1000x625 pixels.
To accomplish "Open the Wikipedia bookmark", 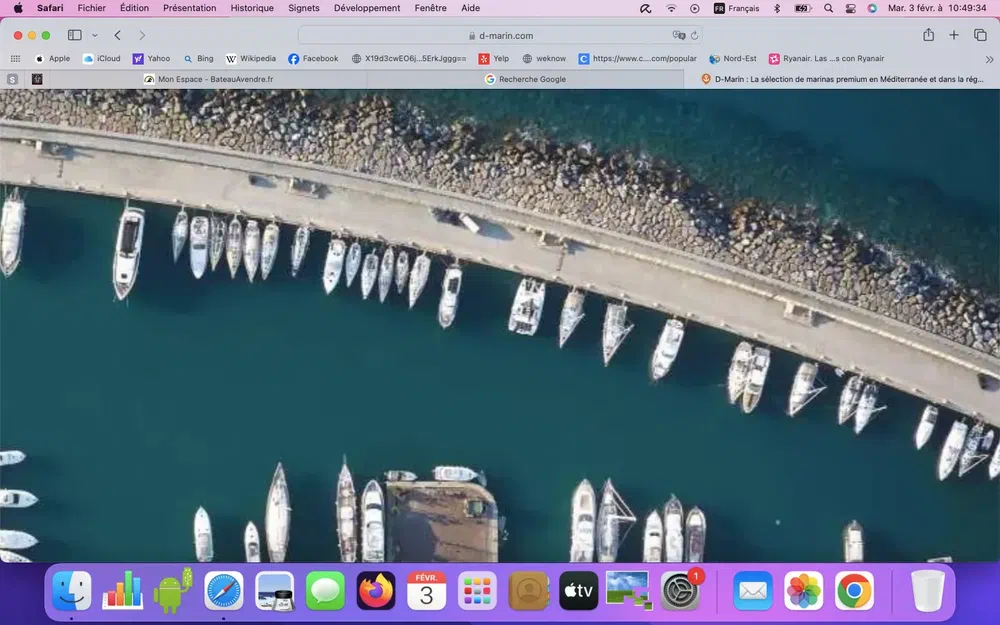I will pos(251,59).
